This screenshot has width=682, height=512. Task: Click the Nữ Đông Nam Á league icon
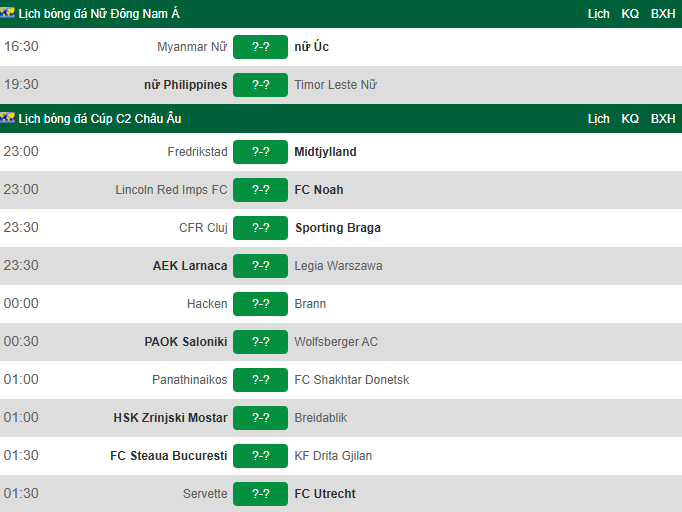(7, 13)
